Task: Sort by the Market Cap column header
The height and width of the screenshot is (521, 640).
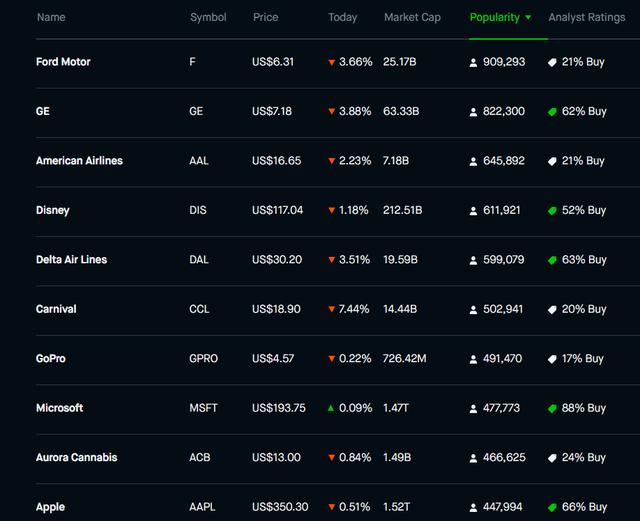Action: (412, 17)
